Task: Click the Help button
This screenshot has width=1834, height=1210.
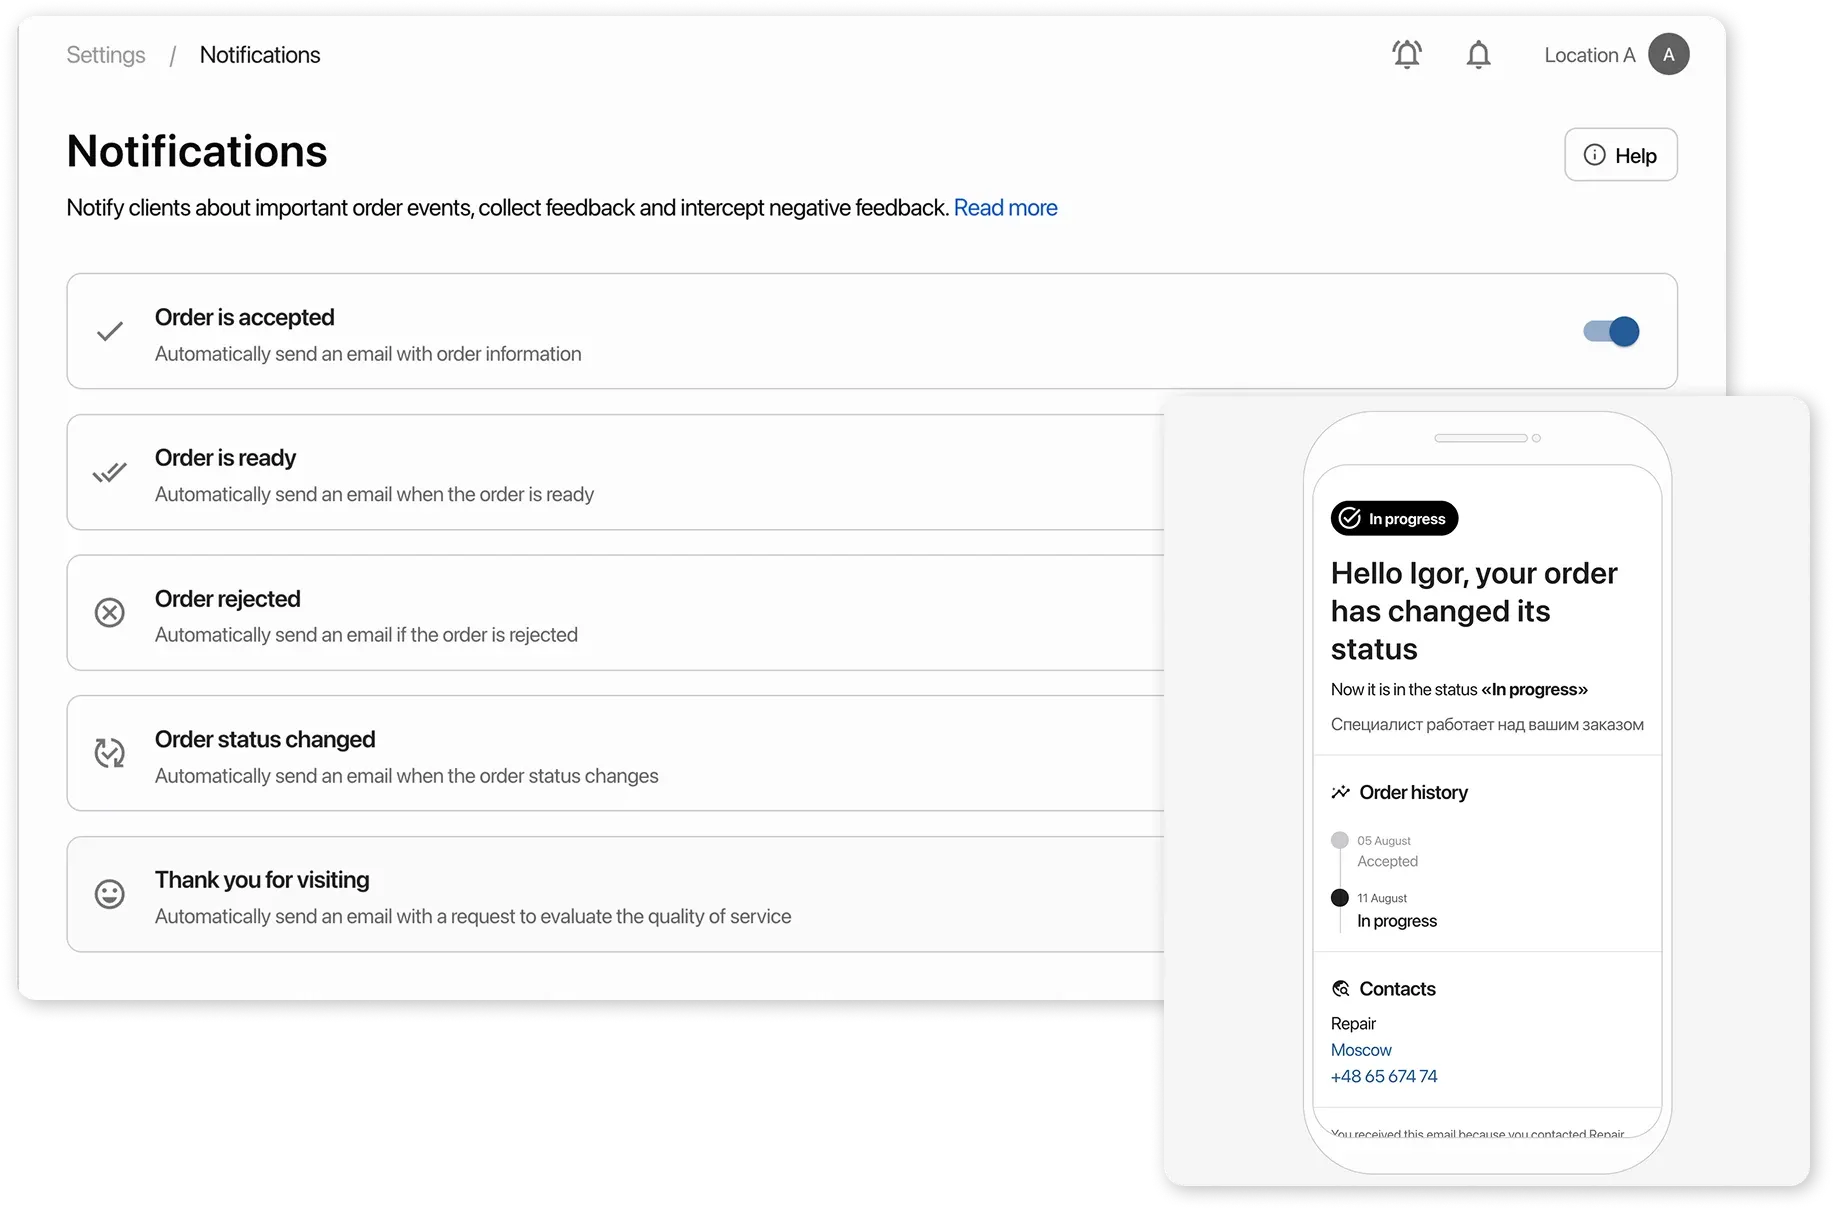Action: [1620, 155]
